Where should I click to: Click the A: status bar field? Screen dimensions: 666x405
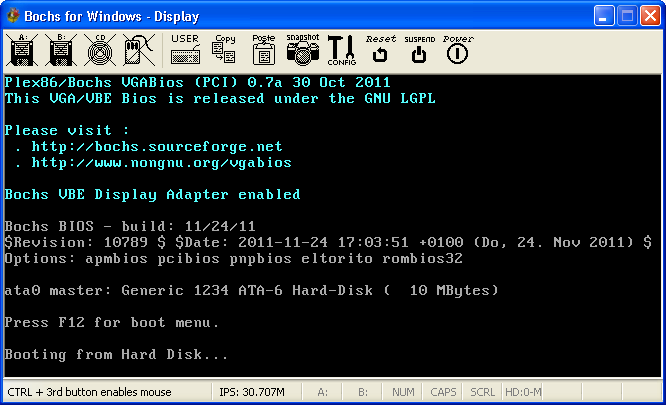coord(322,392)
